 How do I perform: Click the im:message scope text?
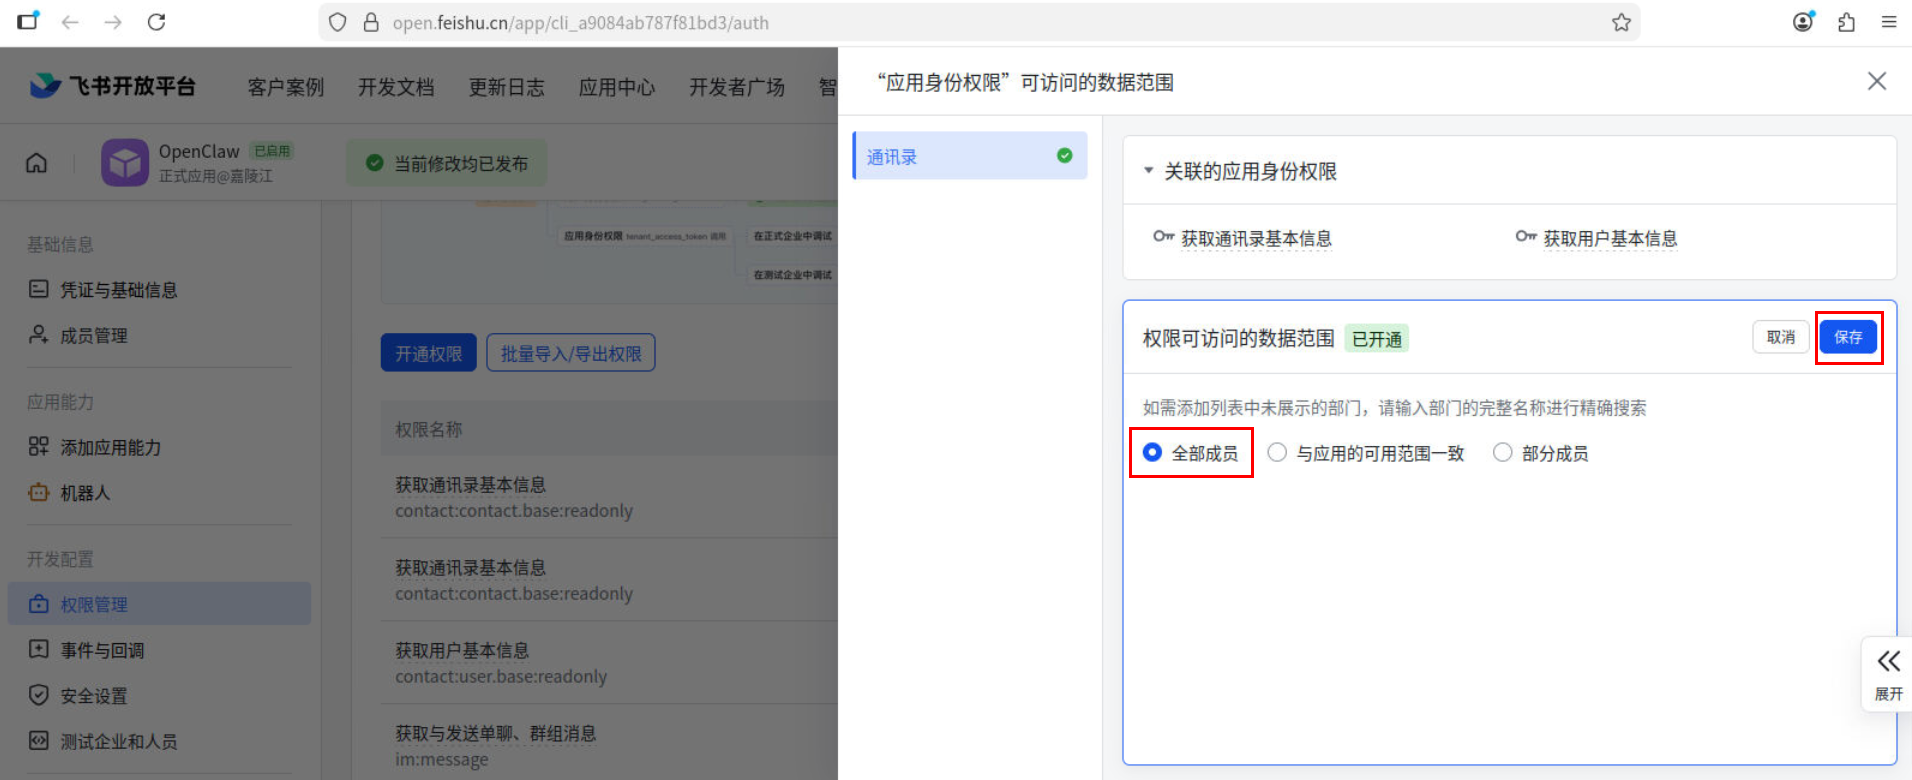(x=442, y=760)
